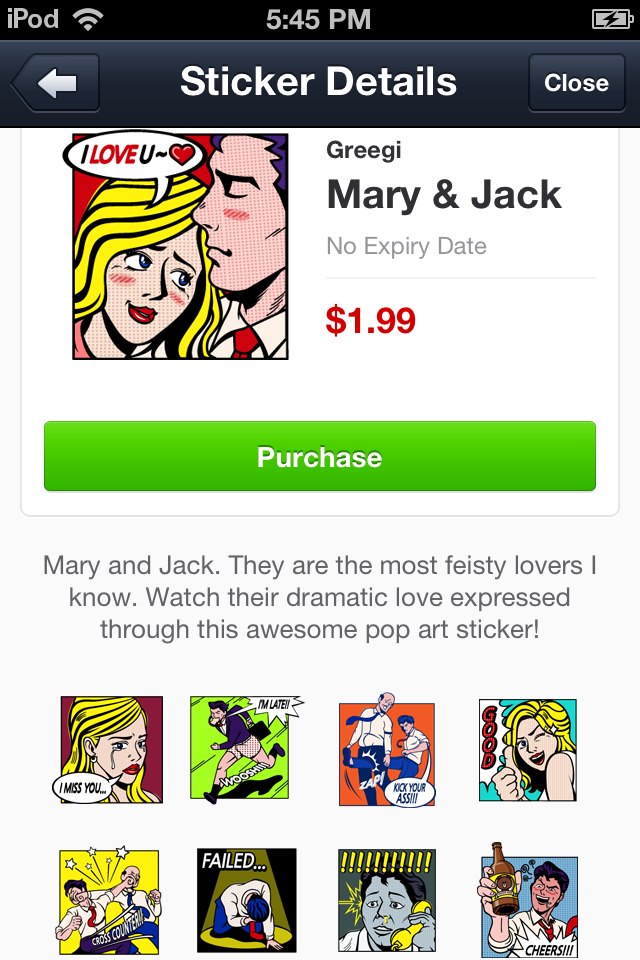This screenshot has width=640, height=960.
Task: Select the 'Cheers!!!' beer bottle sticker
Action: coord(528,900)
